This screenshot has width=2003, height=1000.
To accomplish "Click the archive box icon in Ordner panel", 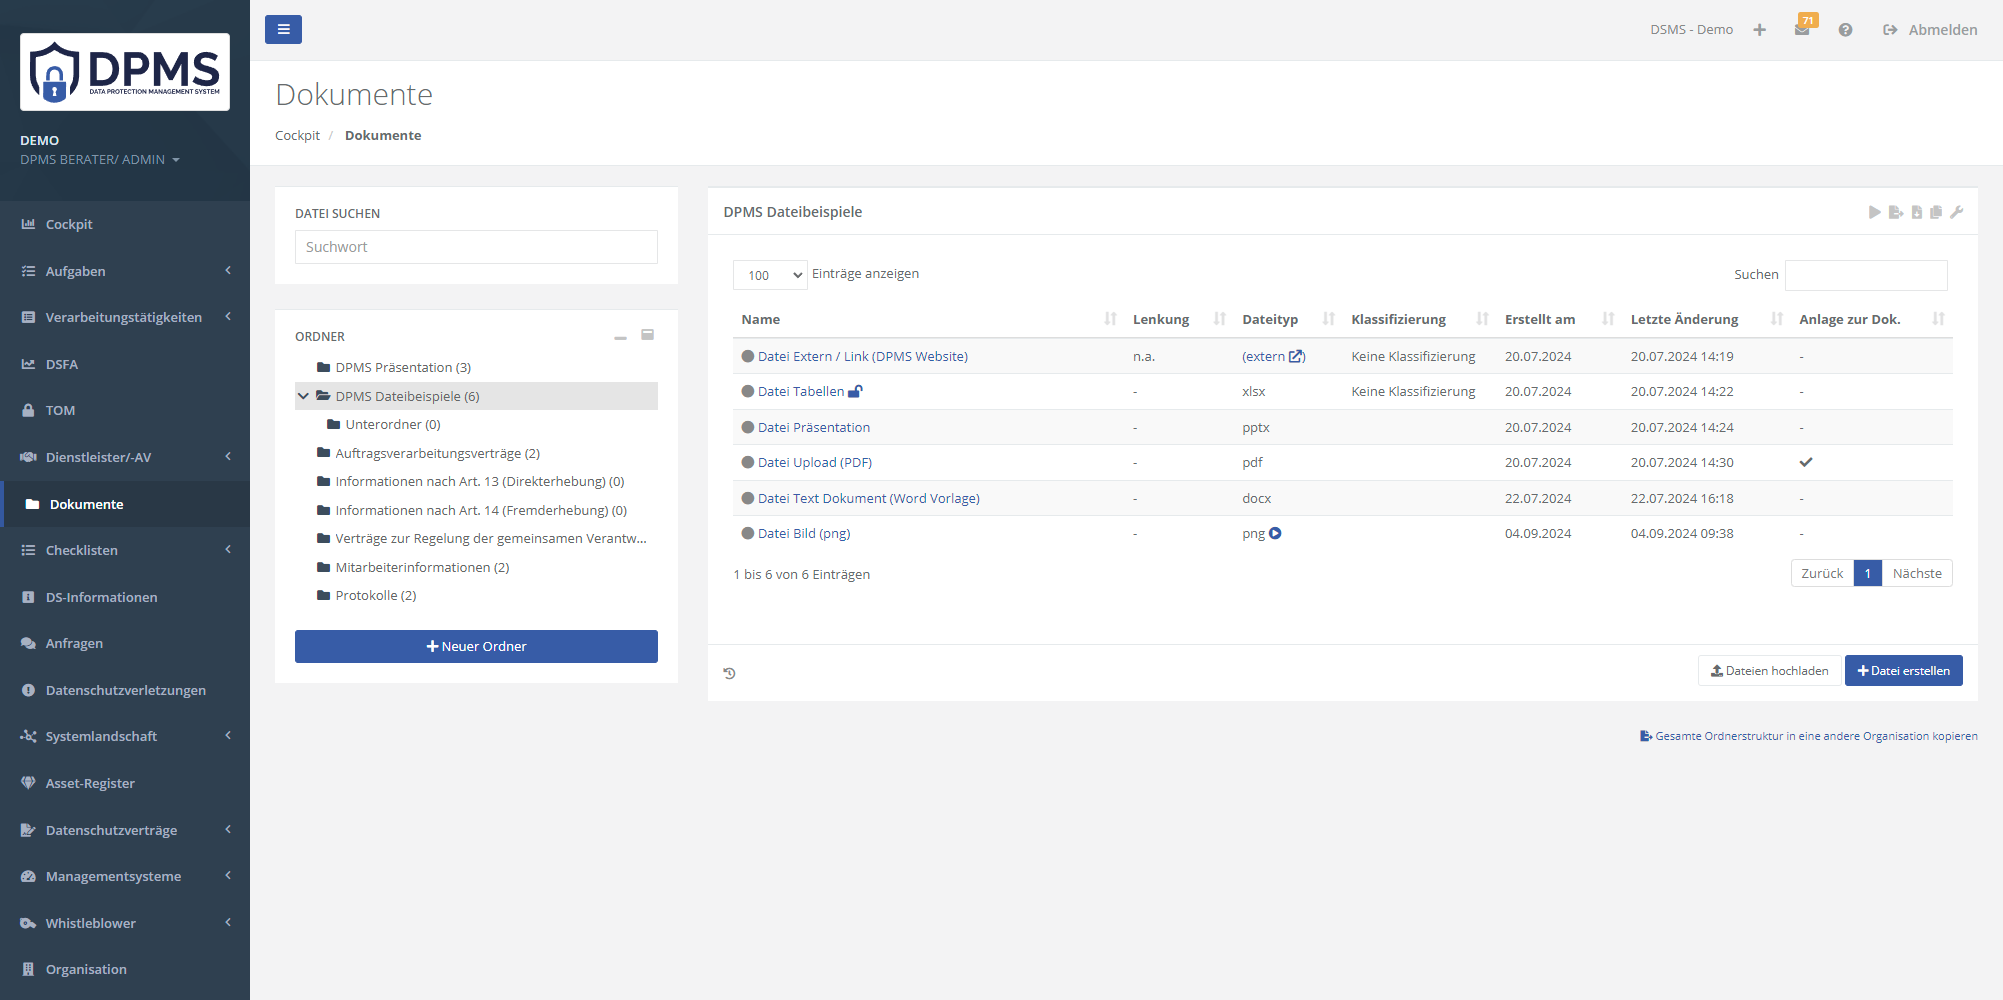I will pyautogui.click(x=647, y=335).
